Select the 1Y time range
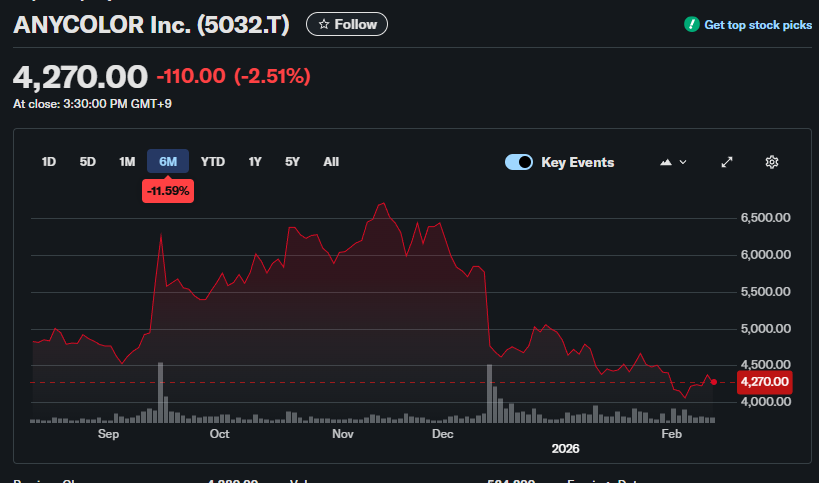Viewport: 819px width, 483px height. 255,162
